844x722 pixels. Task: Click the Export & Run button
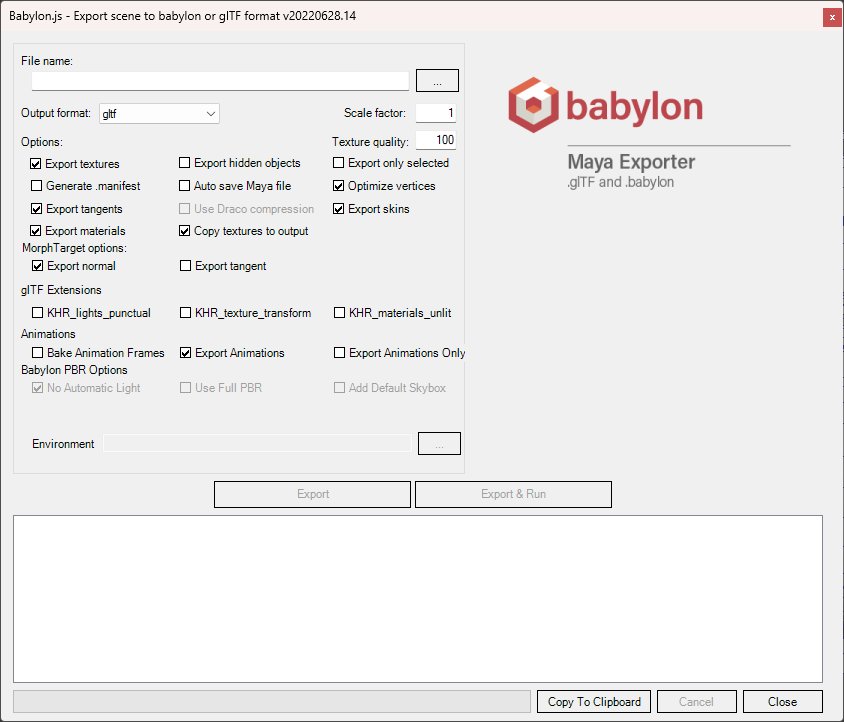[514, 494]
